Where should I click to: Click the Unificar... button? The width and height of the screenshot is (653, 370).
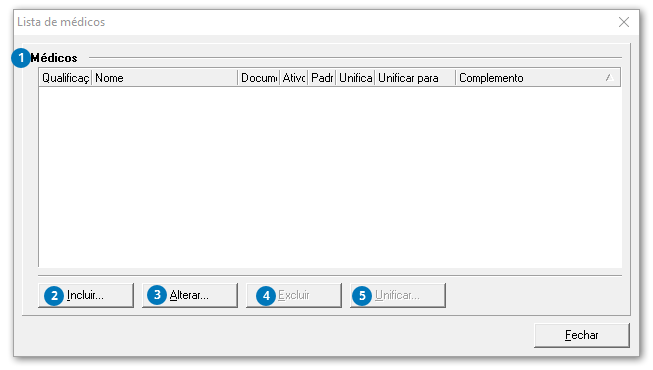click(x=398, y=295)
